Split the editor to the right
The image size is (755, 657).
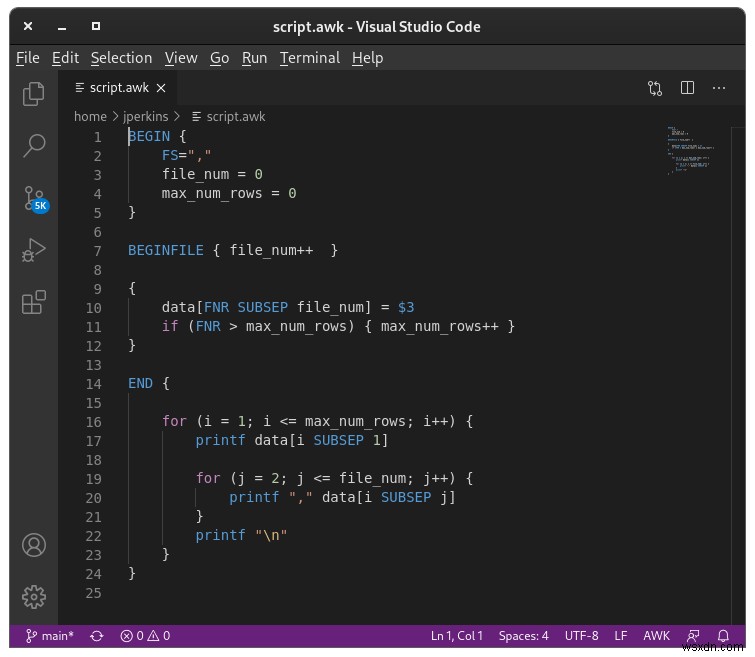[x=687, y=88]
